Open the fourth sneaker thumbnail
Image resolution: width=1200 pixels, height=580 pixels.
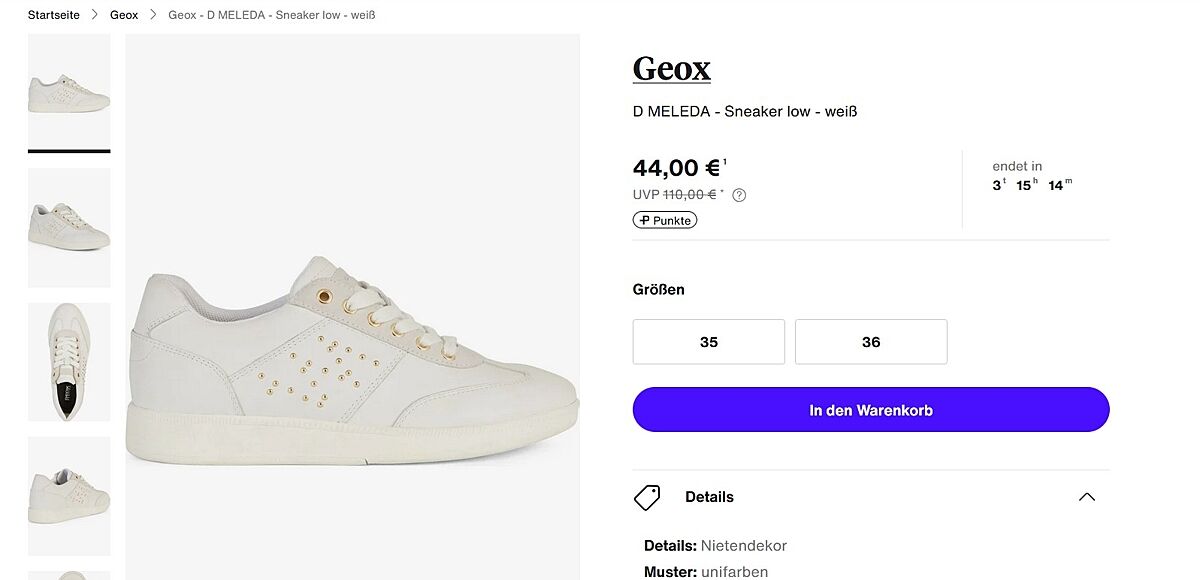69,496
